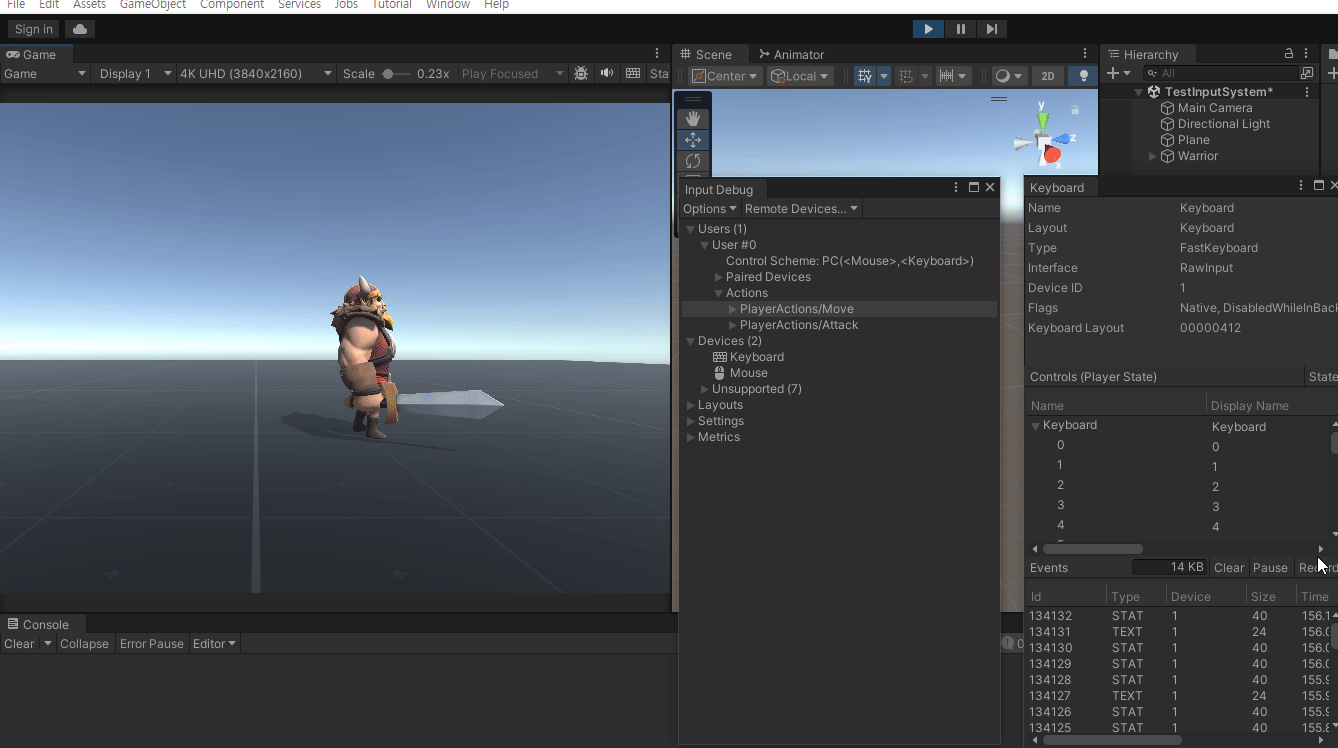The image size is (1338, 748).
Task: Open search window icon in Hierarchy
Action: click(1307, 73)
